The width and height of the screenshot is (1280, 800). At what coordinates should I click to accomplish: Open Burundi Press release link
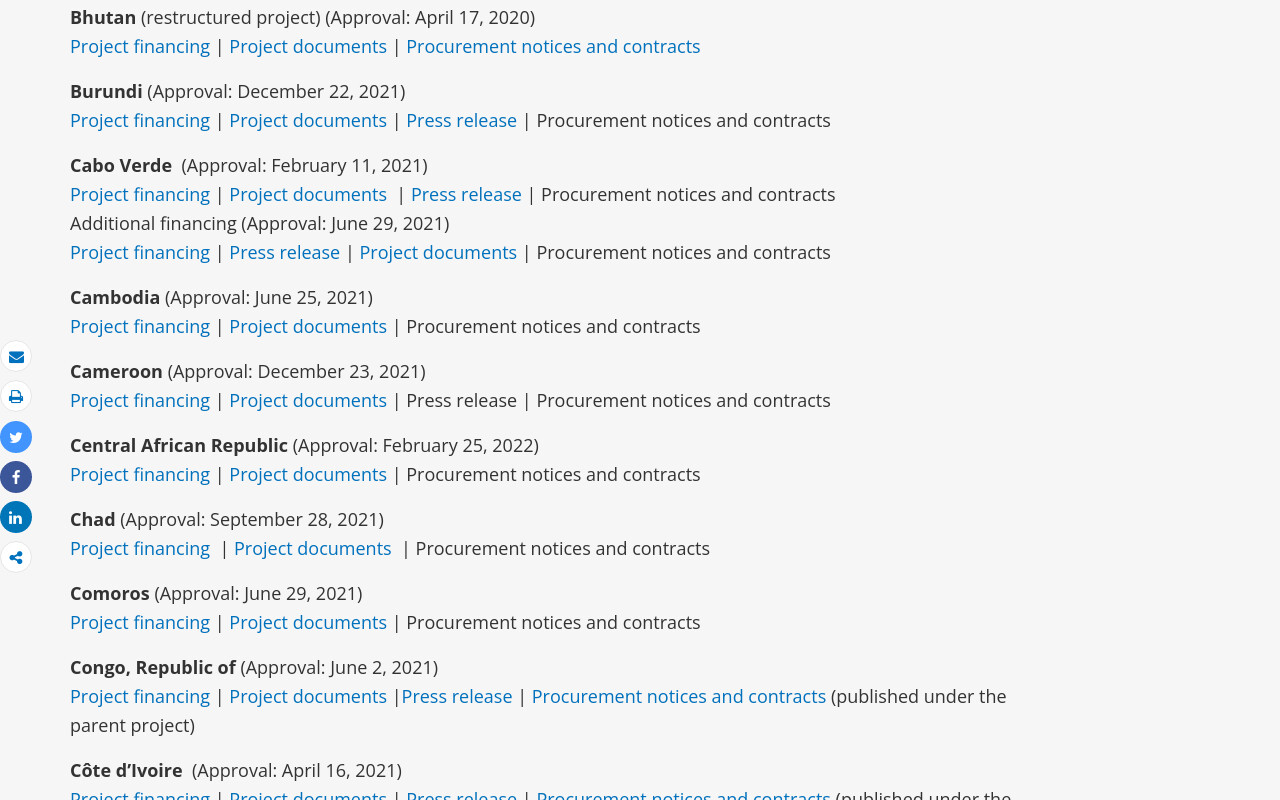point(461,121)
